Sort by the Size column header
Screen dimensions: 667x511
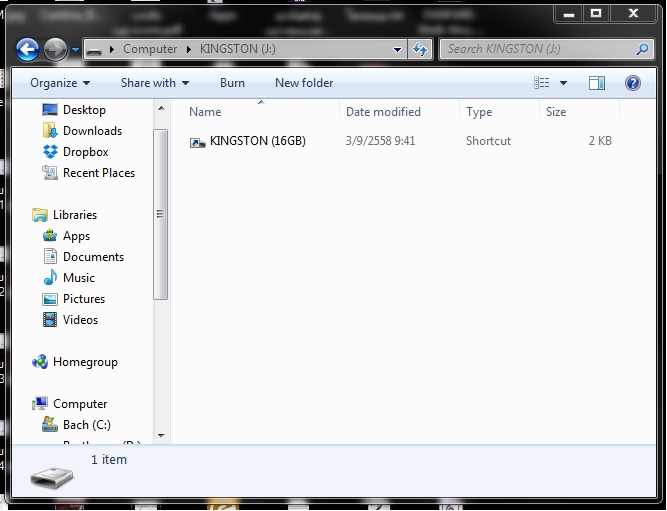click(579, 112)
